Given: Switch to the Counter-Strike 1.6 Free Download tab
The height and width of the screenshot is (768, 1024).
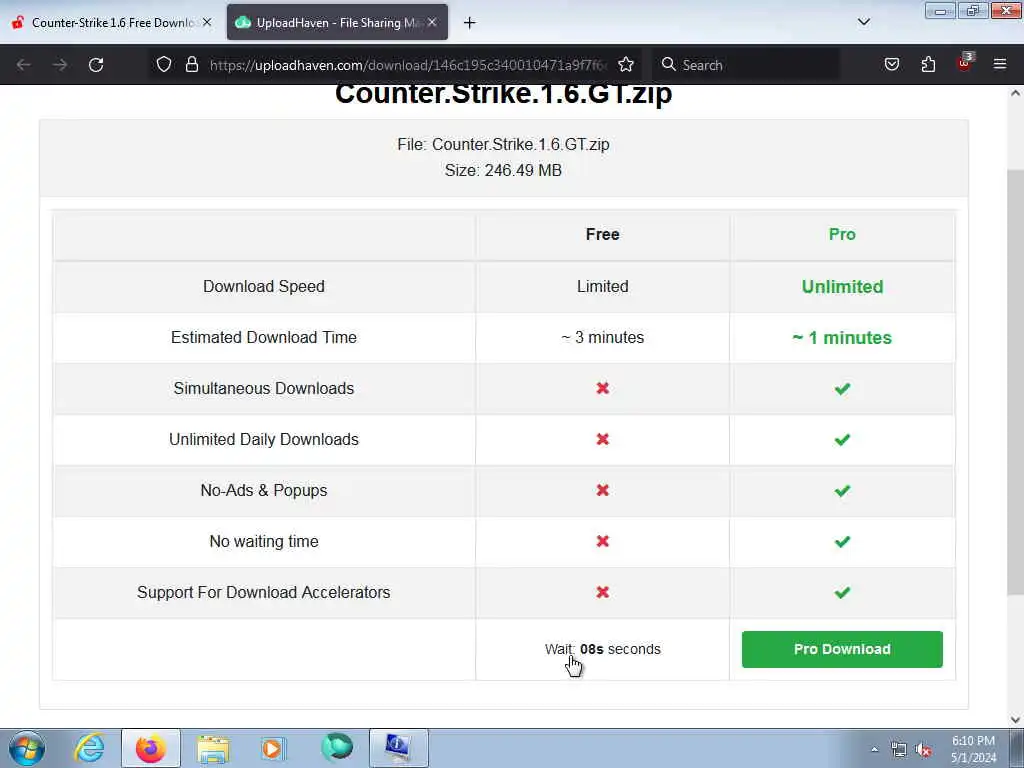Looking at the screenshot, I should coord(112,23).
